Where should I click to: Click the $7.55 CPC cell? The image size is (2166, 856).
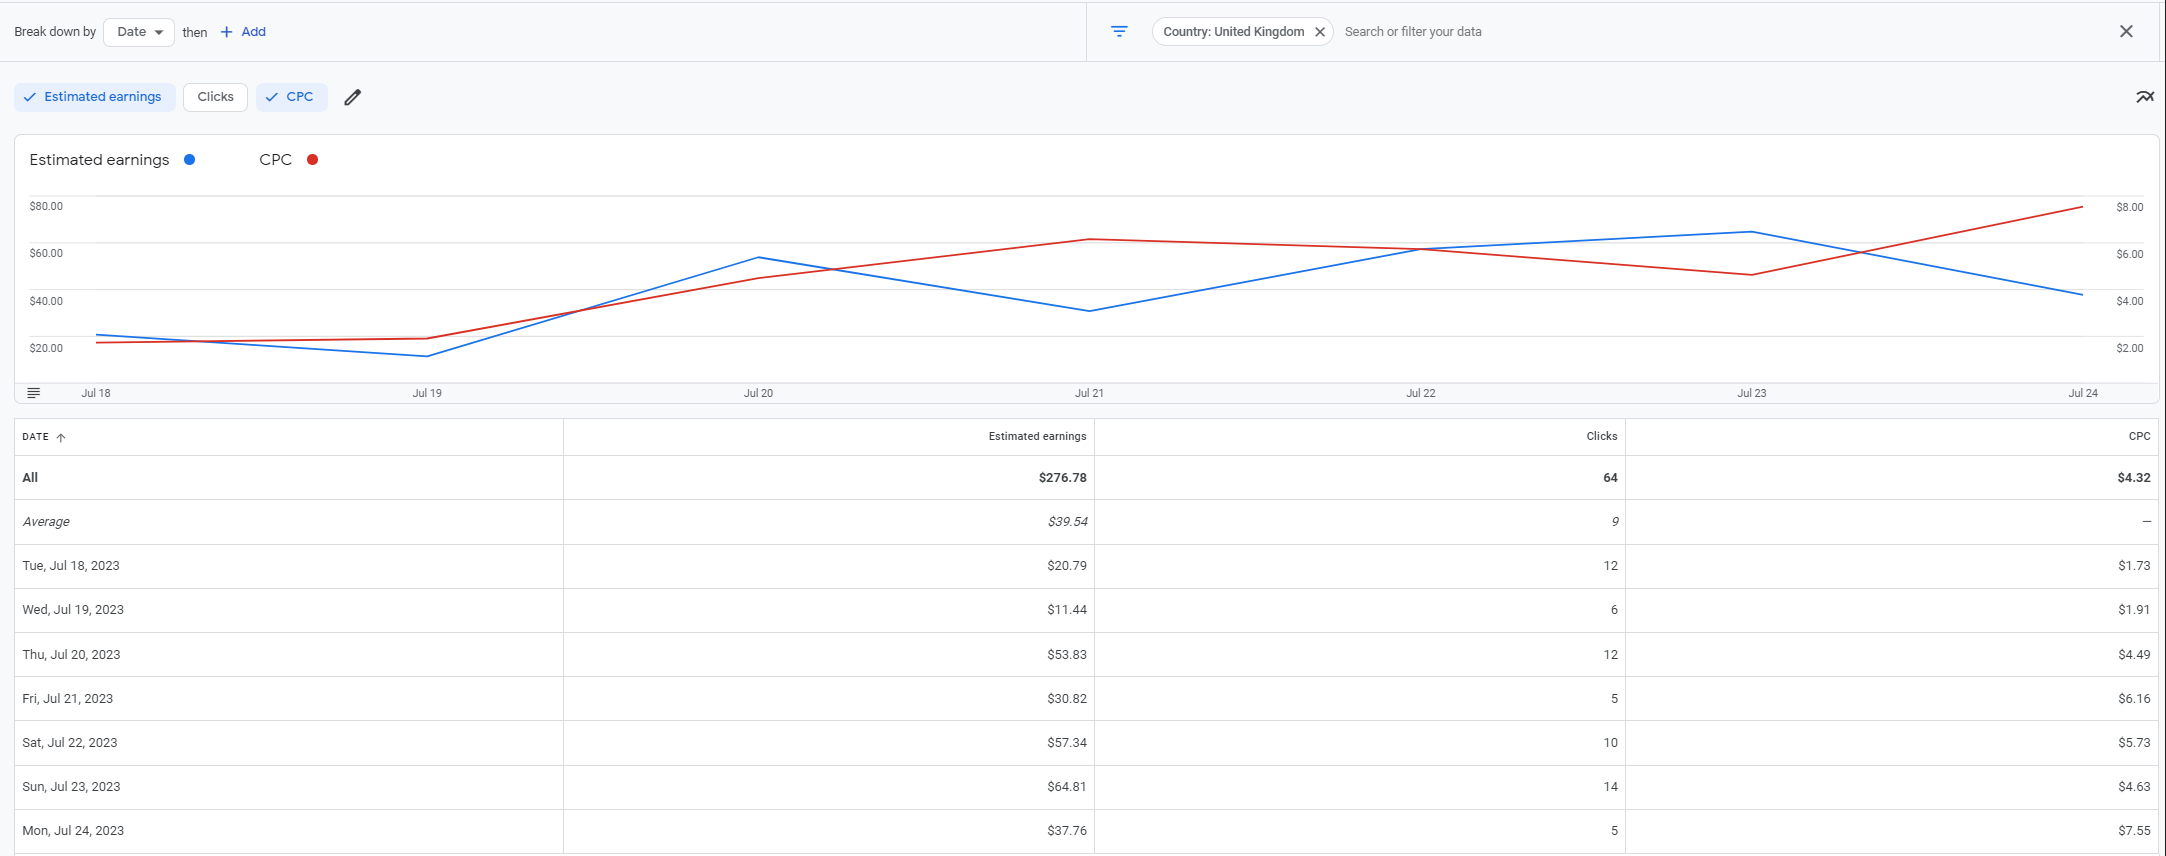[2134, 831]
